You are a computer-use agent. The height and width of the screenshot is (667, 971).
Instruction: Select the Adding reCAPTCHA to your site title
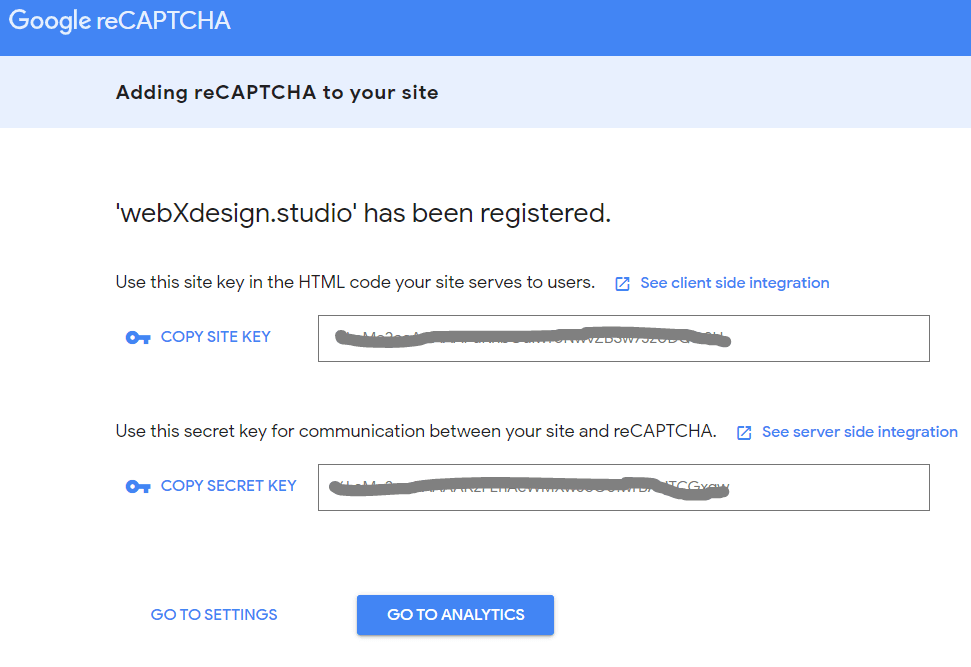coord(277,92)
